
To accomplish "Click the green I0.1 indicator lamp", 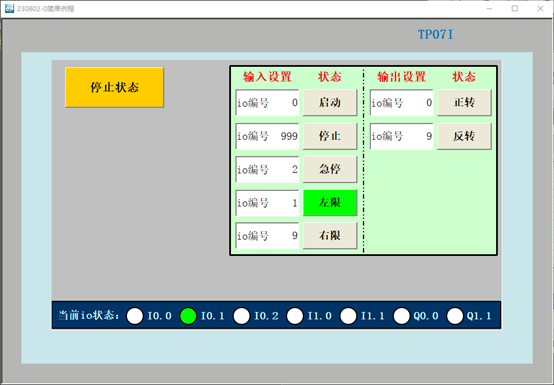I will [188, 316].
